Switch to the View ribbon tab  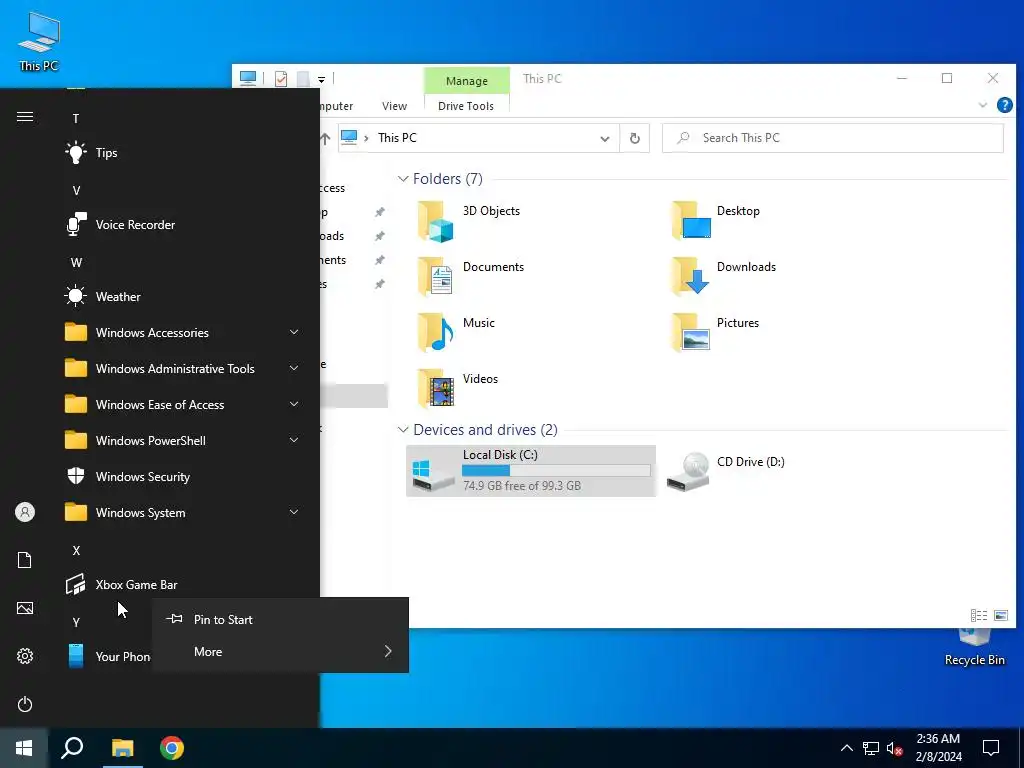tap(394, 106)
